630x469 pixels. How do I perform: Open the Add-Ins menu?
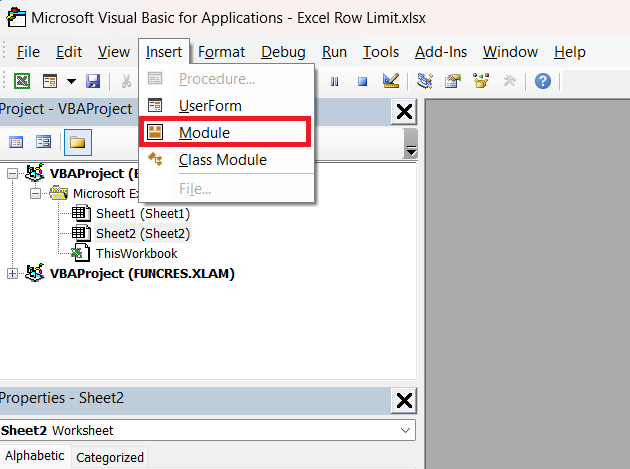tap(441, 52)
